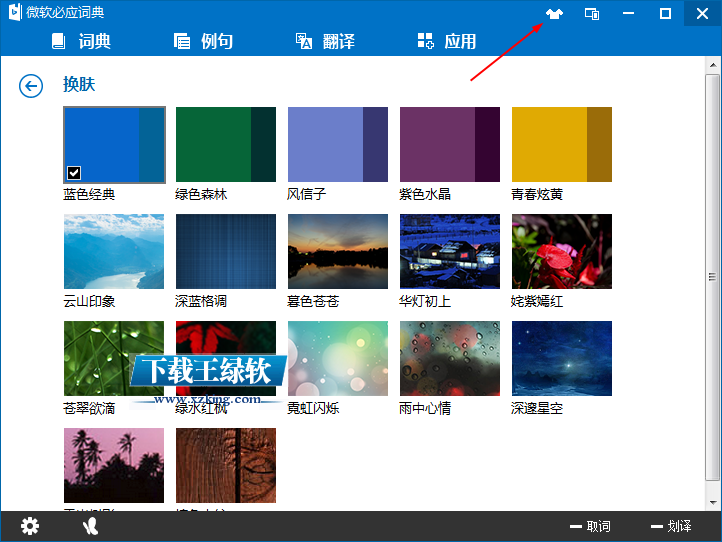
Task: Select the 绿色森林 green skin
Action: point(226,145)
